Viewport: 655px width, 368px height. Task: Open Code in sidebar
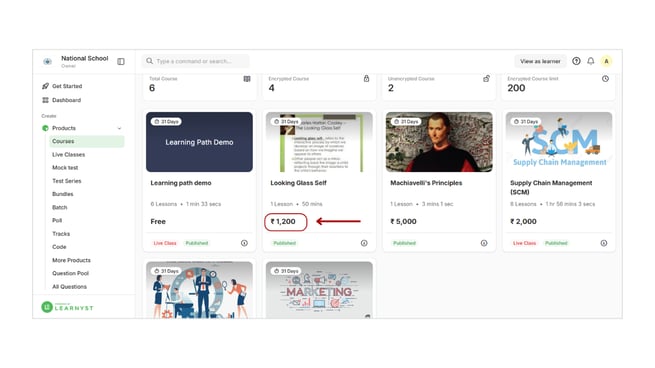(x=59, y=247)
